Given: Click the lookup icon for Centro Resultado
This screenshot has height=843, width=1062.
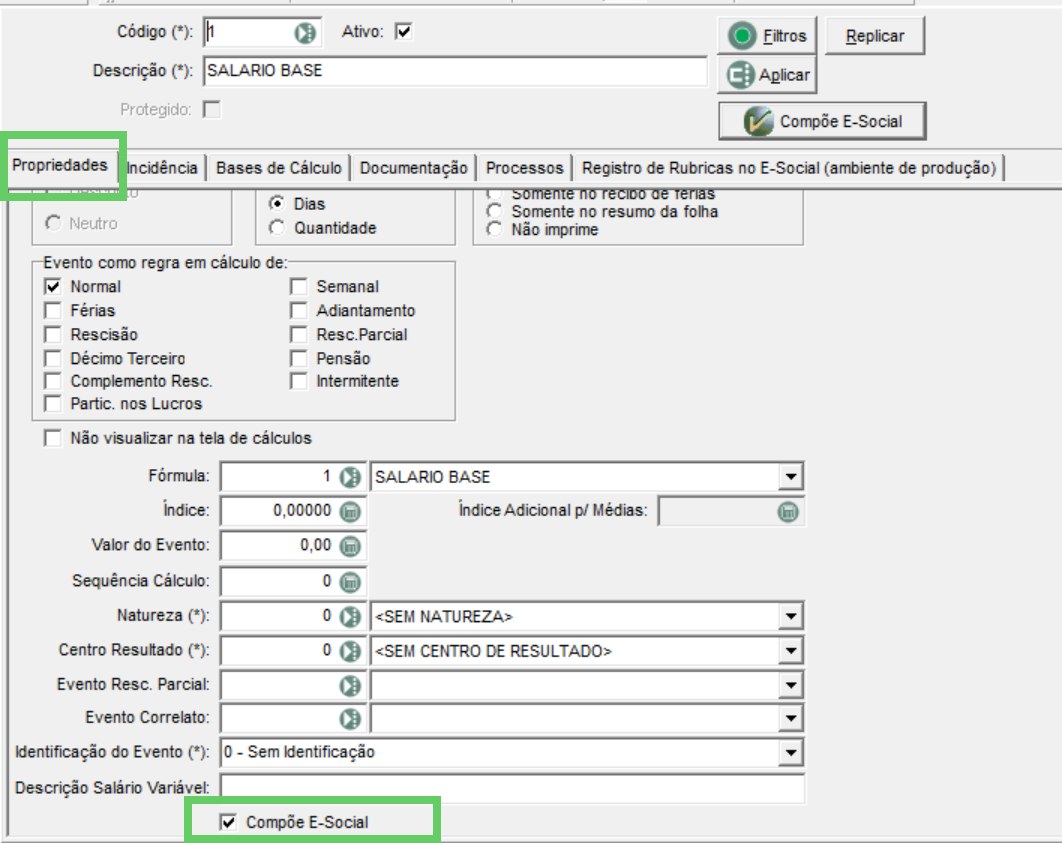Looking at the screenshot, I should click(350, 651).
